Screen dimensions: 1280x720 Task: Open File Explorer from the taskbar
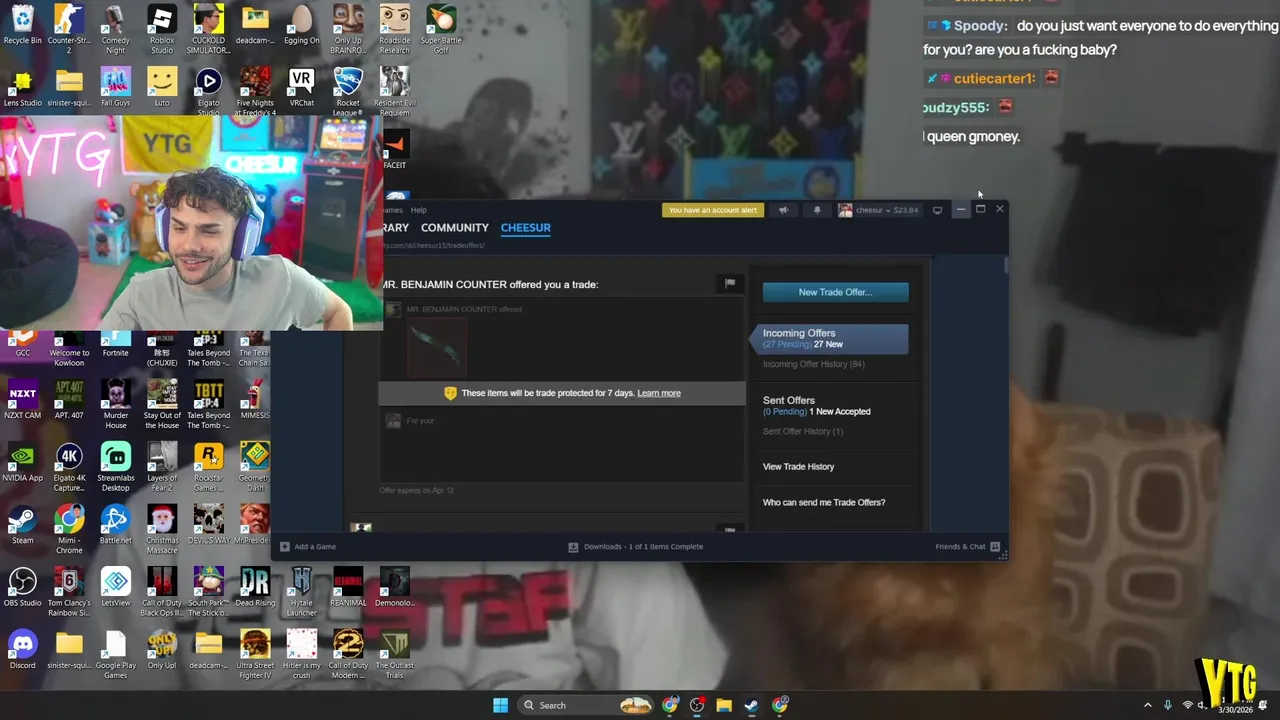click(x=724, y=705)
